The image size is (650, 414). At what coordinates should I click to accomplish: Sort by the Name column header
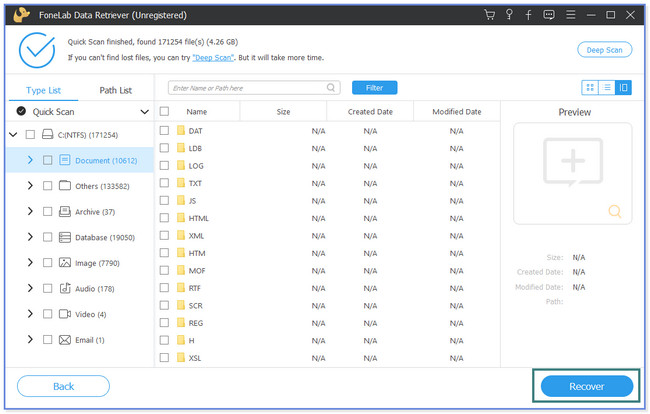coord(196,111)
